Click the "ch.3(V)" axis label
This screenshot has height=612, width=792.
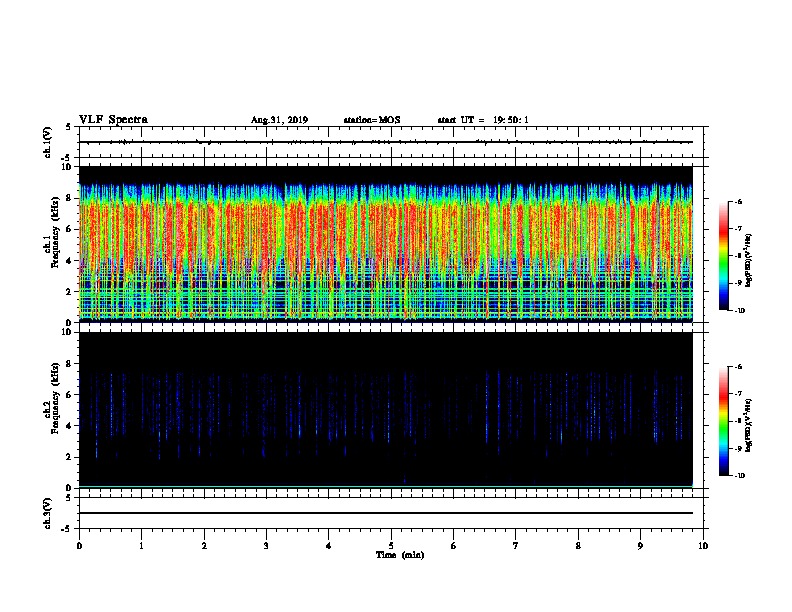click(x=48, y=513)
